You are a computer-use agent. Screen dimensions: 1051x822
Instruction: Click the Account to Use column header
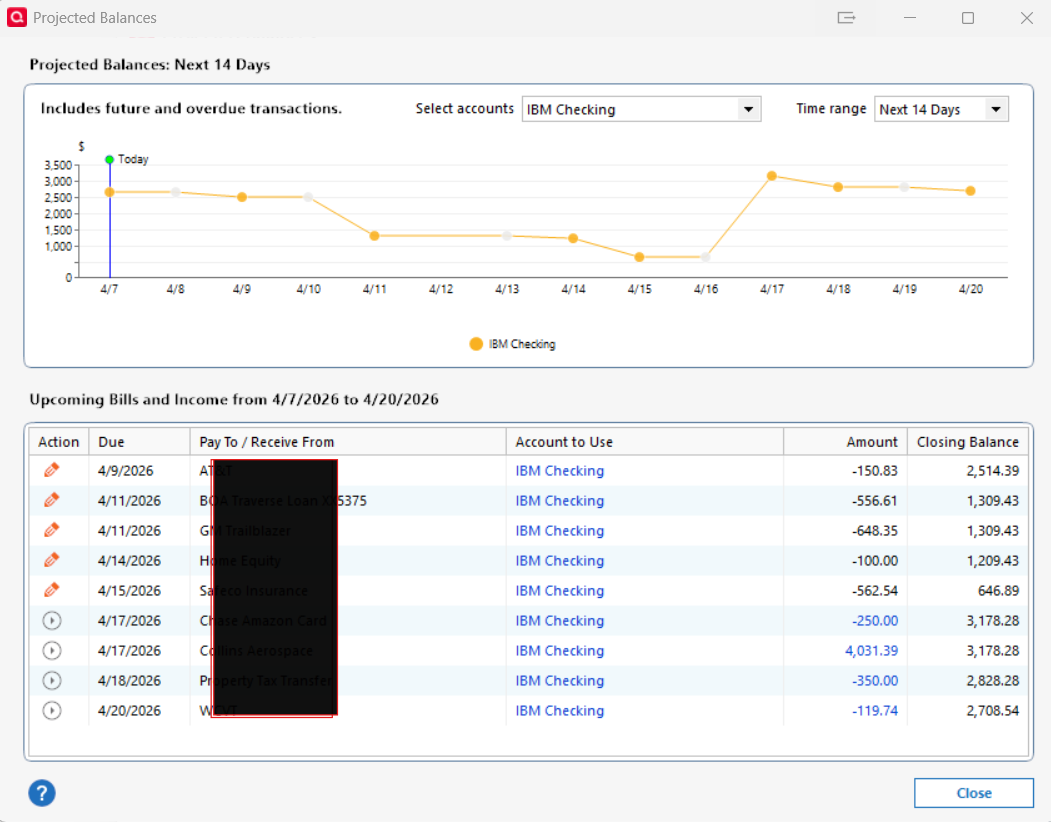click(x=644, y=442)
